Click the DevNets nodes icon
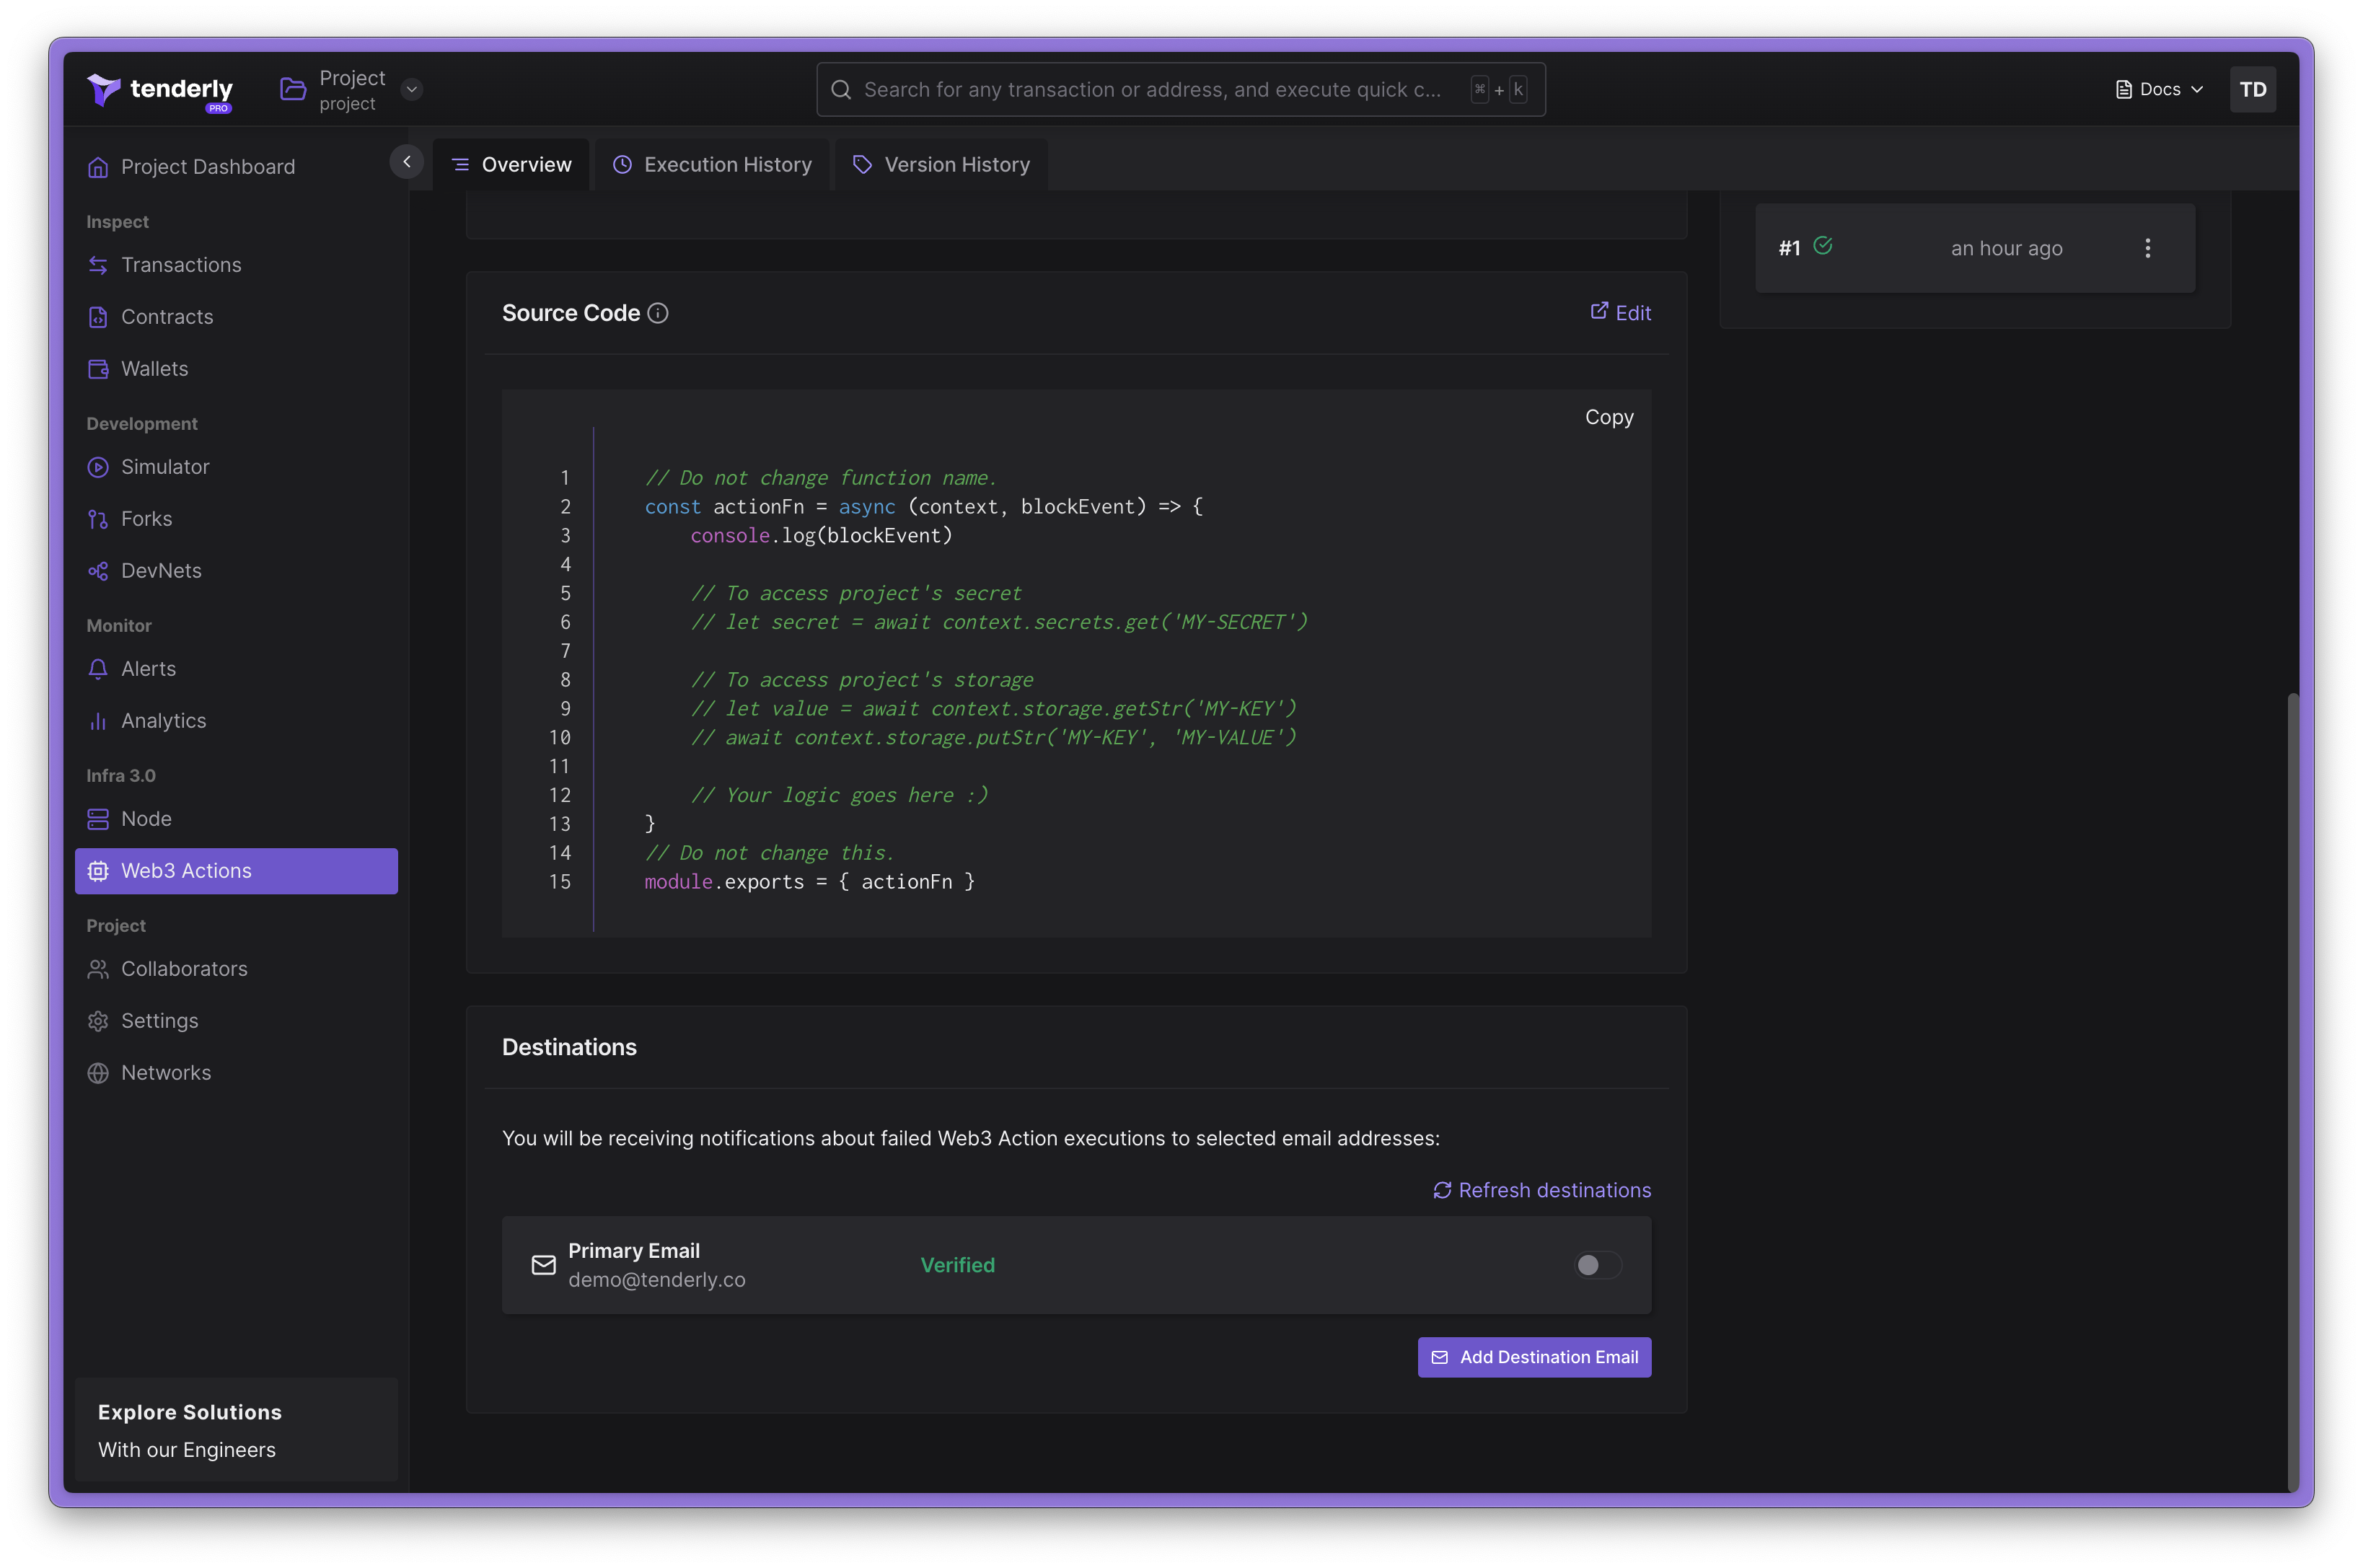 click(x=98, y=571)
